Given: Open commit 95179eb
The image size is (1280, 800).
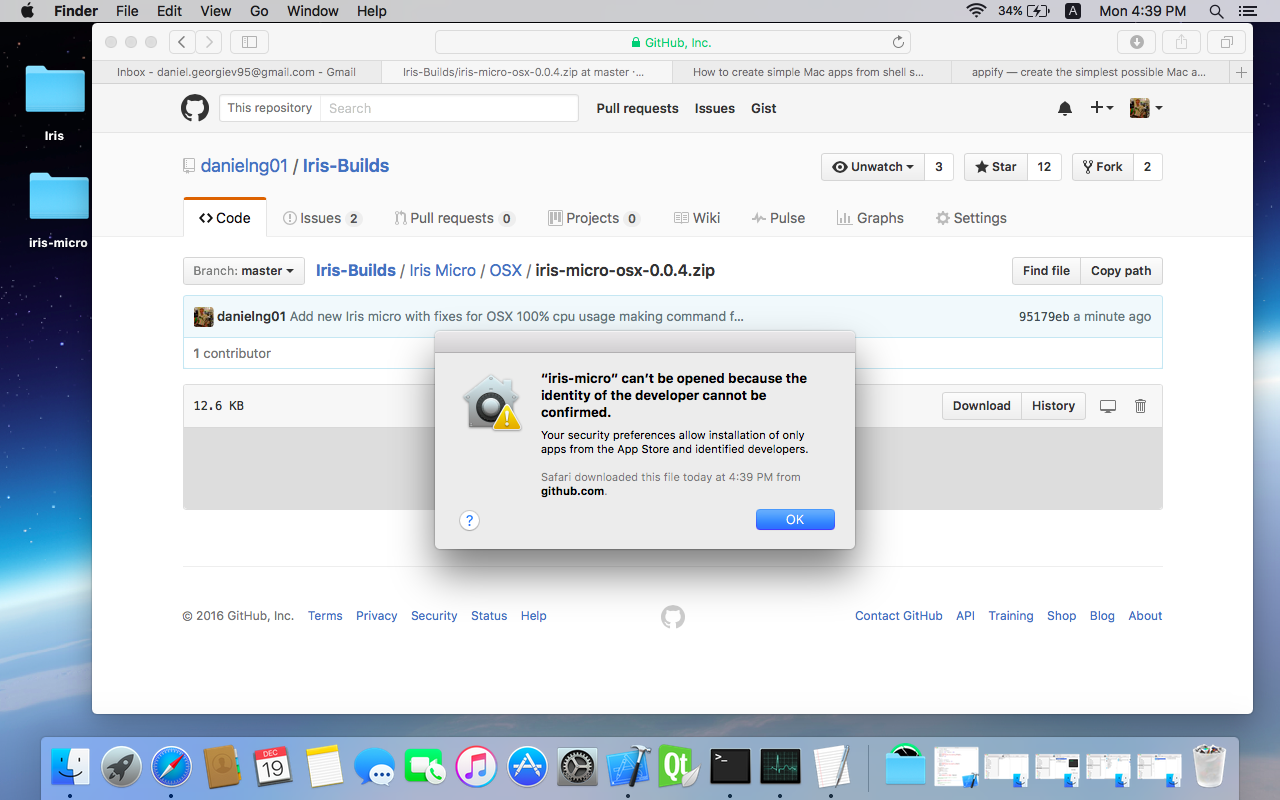Looking at the screenshot, I should pyautogui.click(x=1044, y=317).
